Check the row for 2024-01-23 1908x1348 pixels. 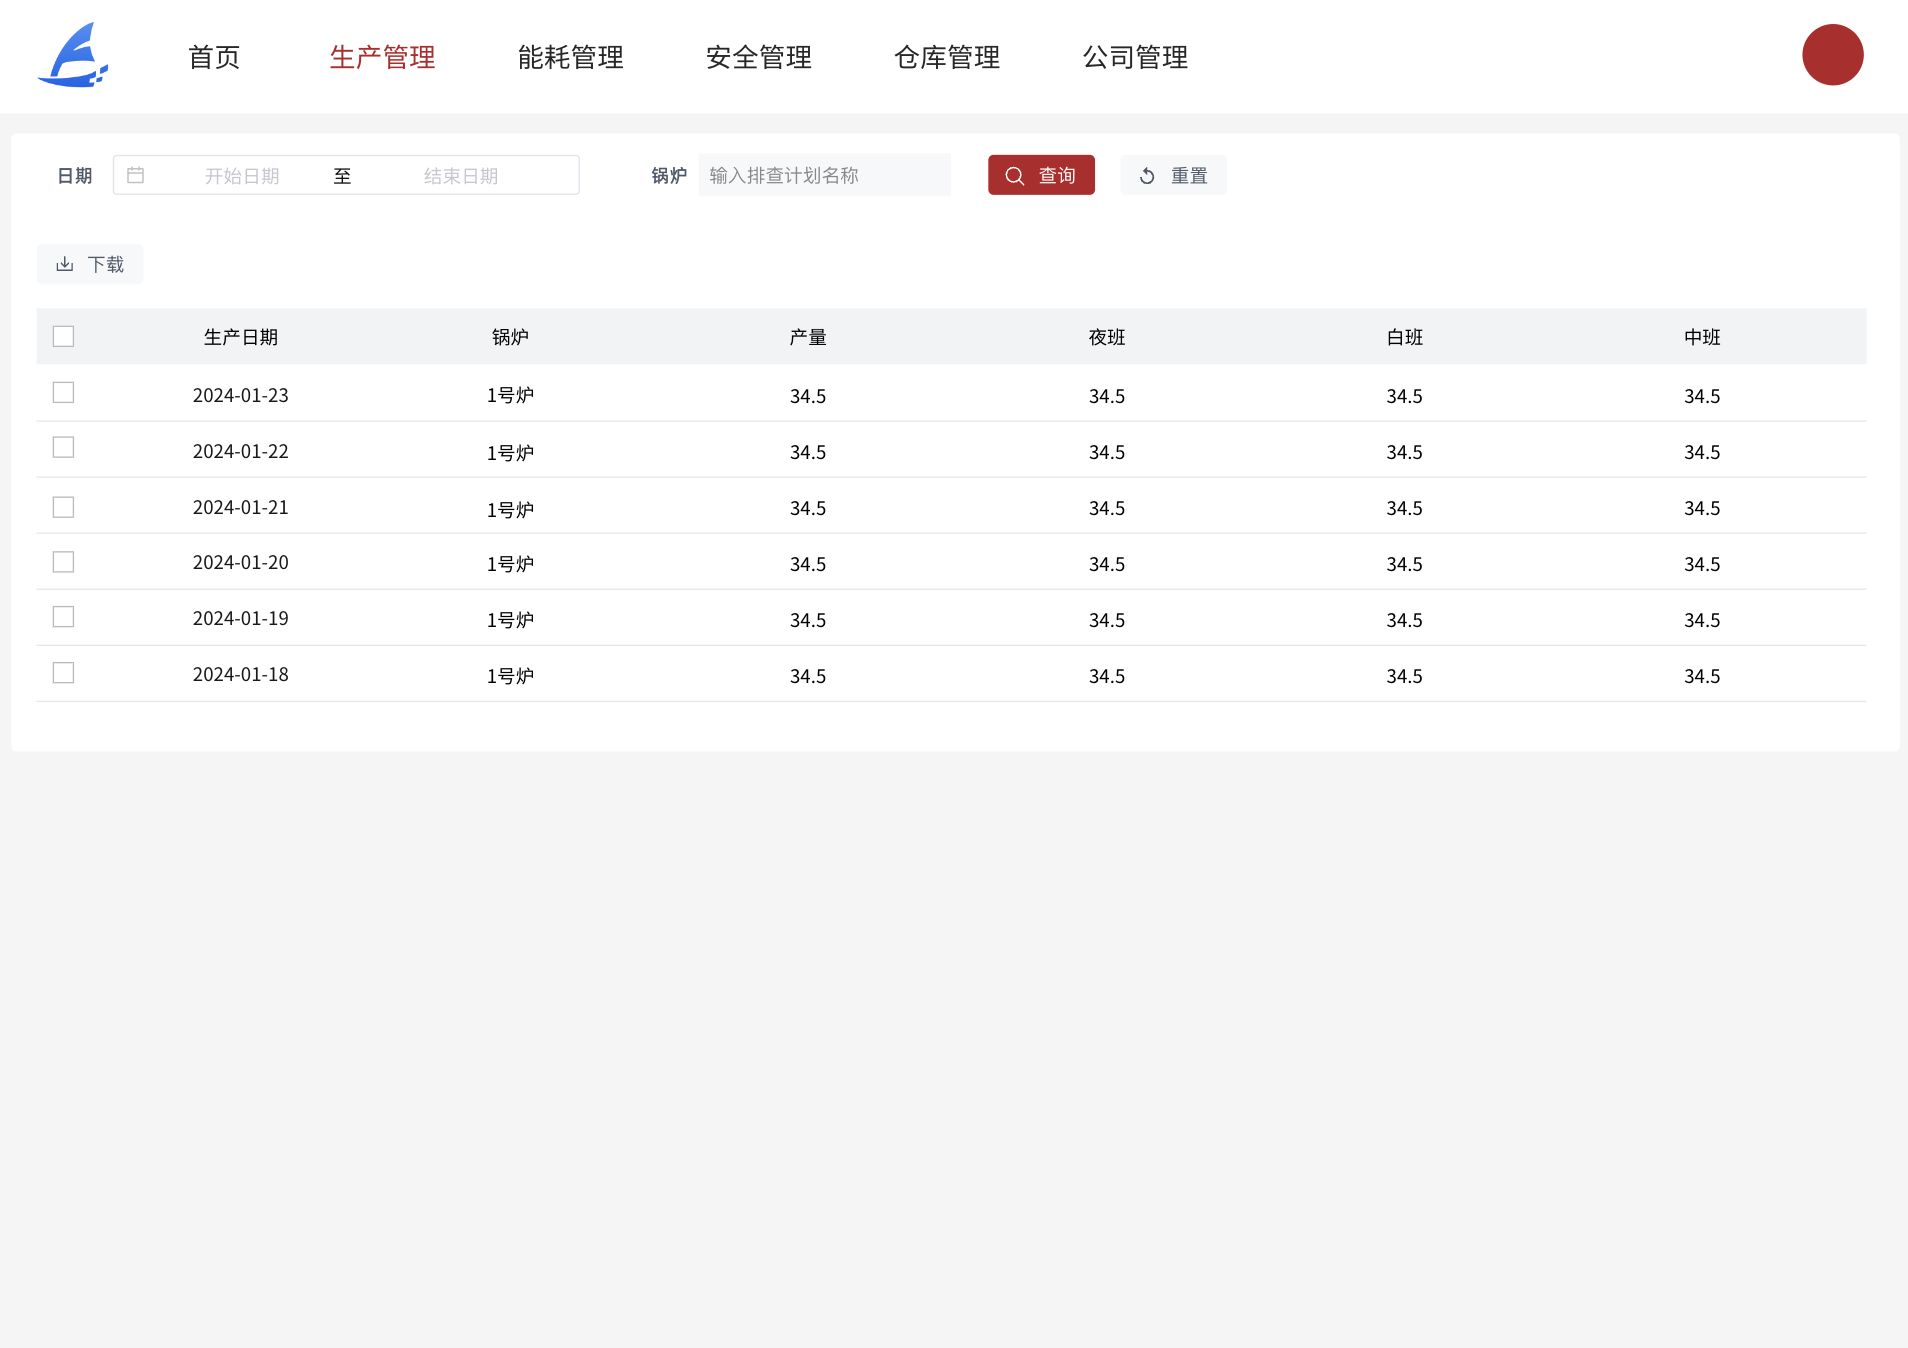point(63,392)
